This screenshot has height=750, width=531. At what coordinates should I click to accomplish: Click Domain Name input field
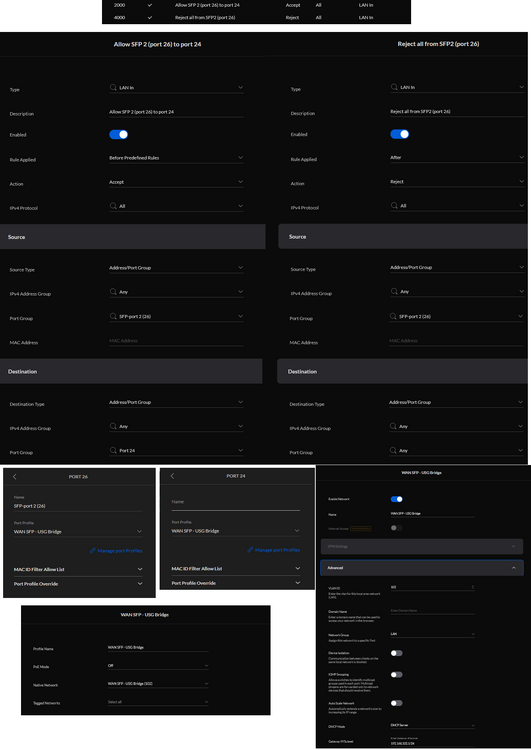click(x=432, y=611)
